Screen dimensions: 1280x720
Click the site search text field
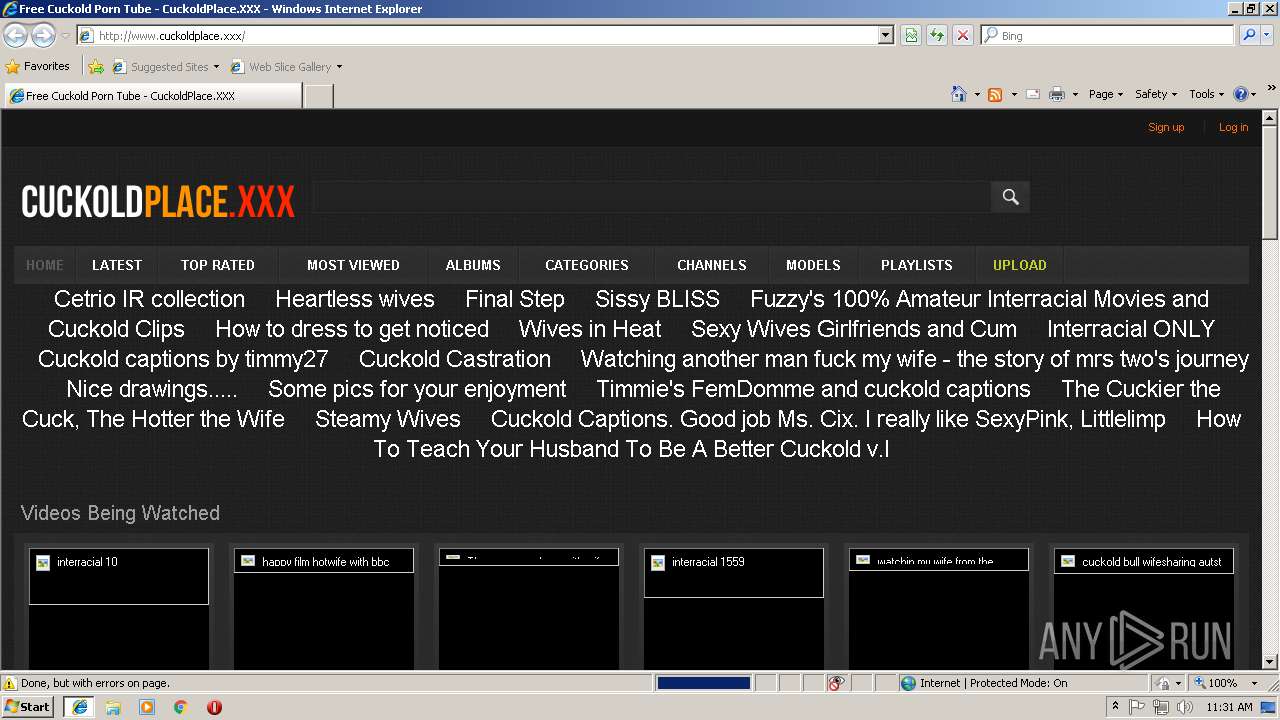(x=651, y=197)
